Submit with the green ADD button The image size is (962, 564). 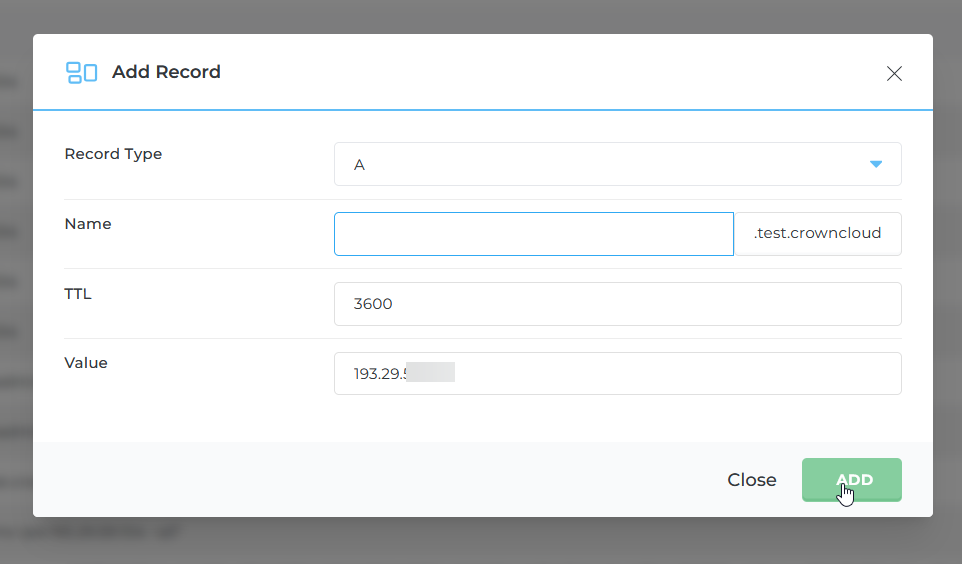tap(852, 480)
